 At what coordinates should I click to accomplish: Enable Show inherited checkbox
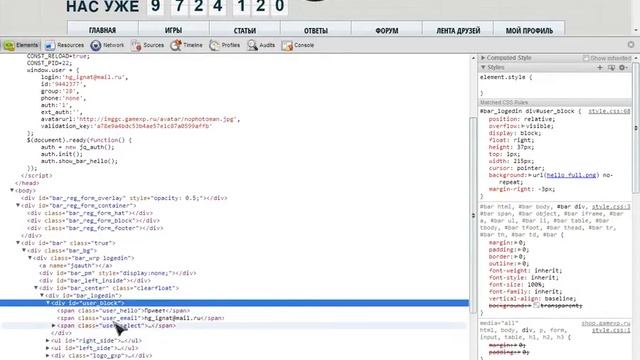[x=586, y=58]
